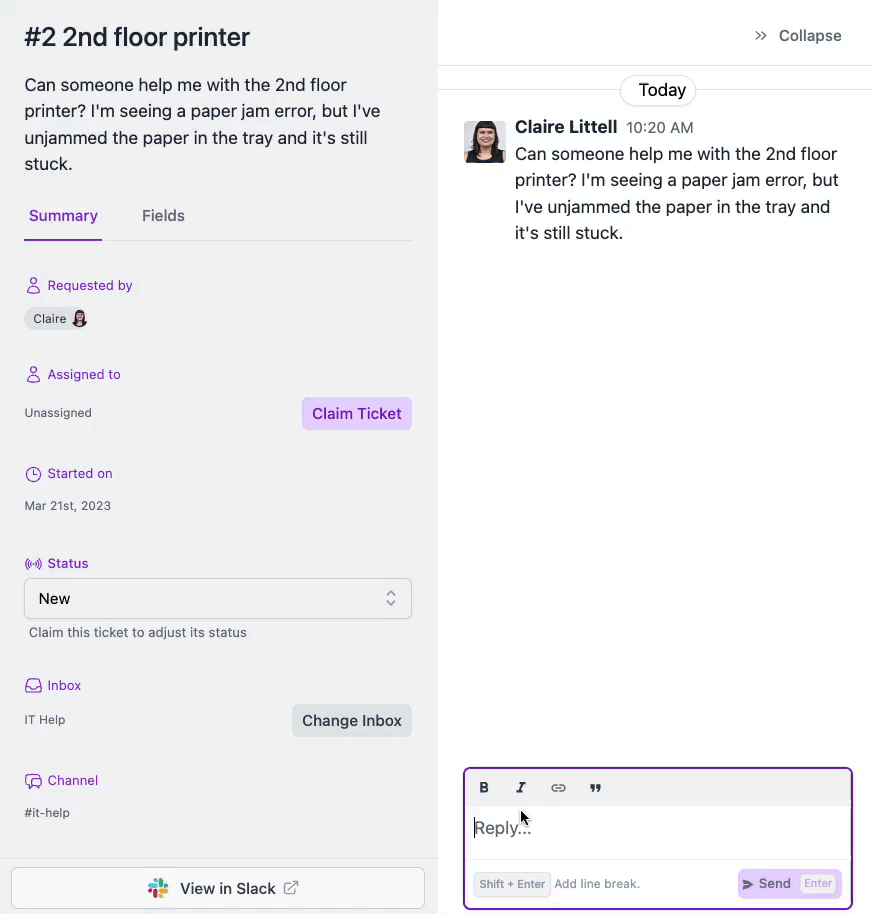Click Claire Littell's avatar in the message
The width and height of the screenshot is (872, 914).
485,142
